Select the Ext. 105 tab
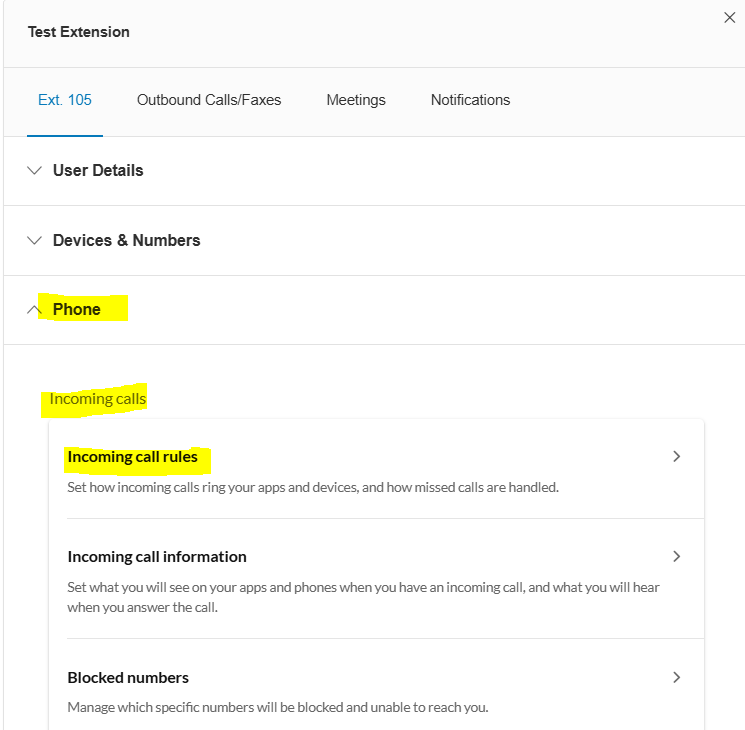The image size is (745, 730). (x=65, y=100)
